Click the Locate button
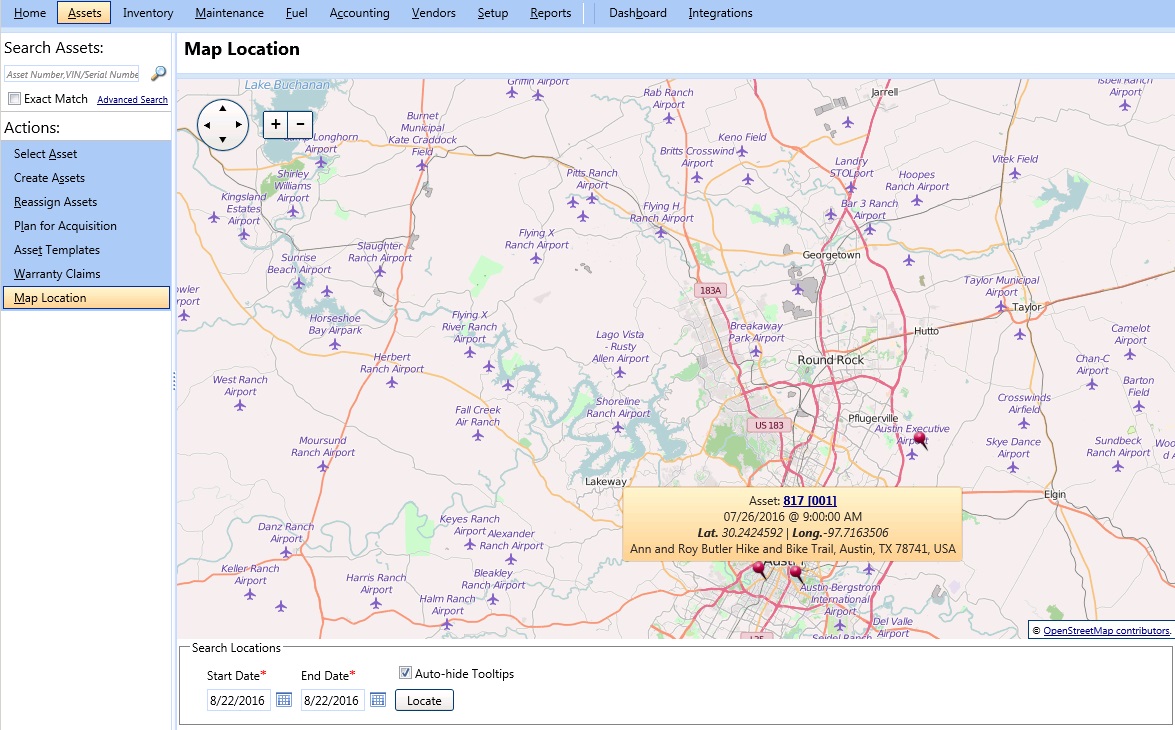This screenshot has width=1175, height=730. tap(424, 701)
